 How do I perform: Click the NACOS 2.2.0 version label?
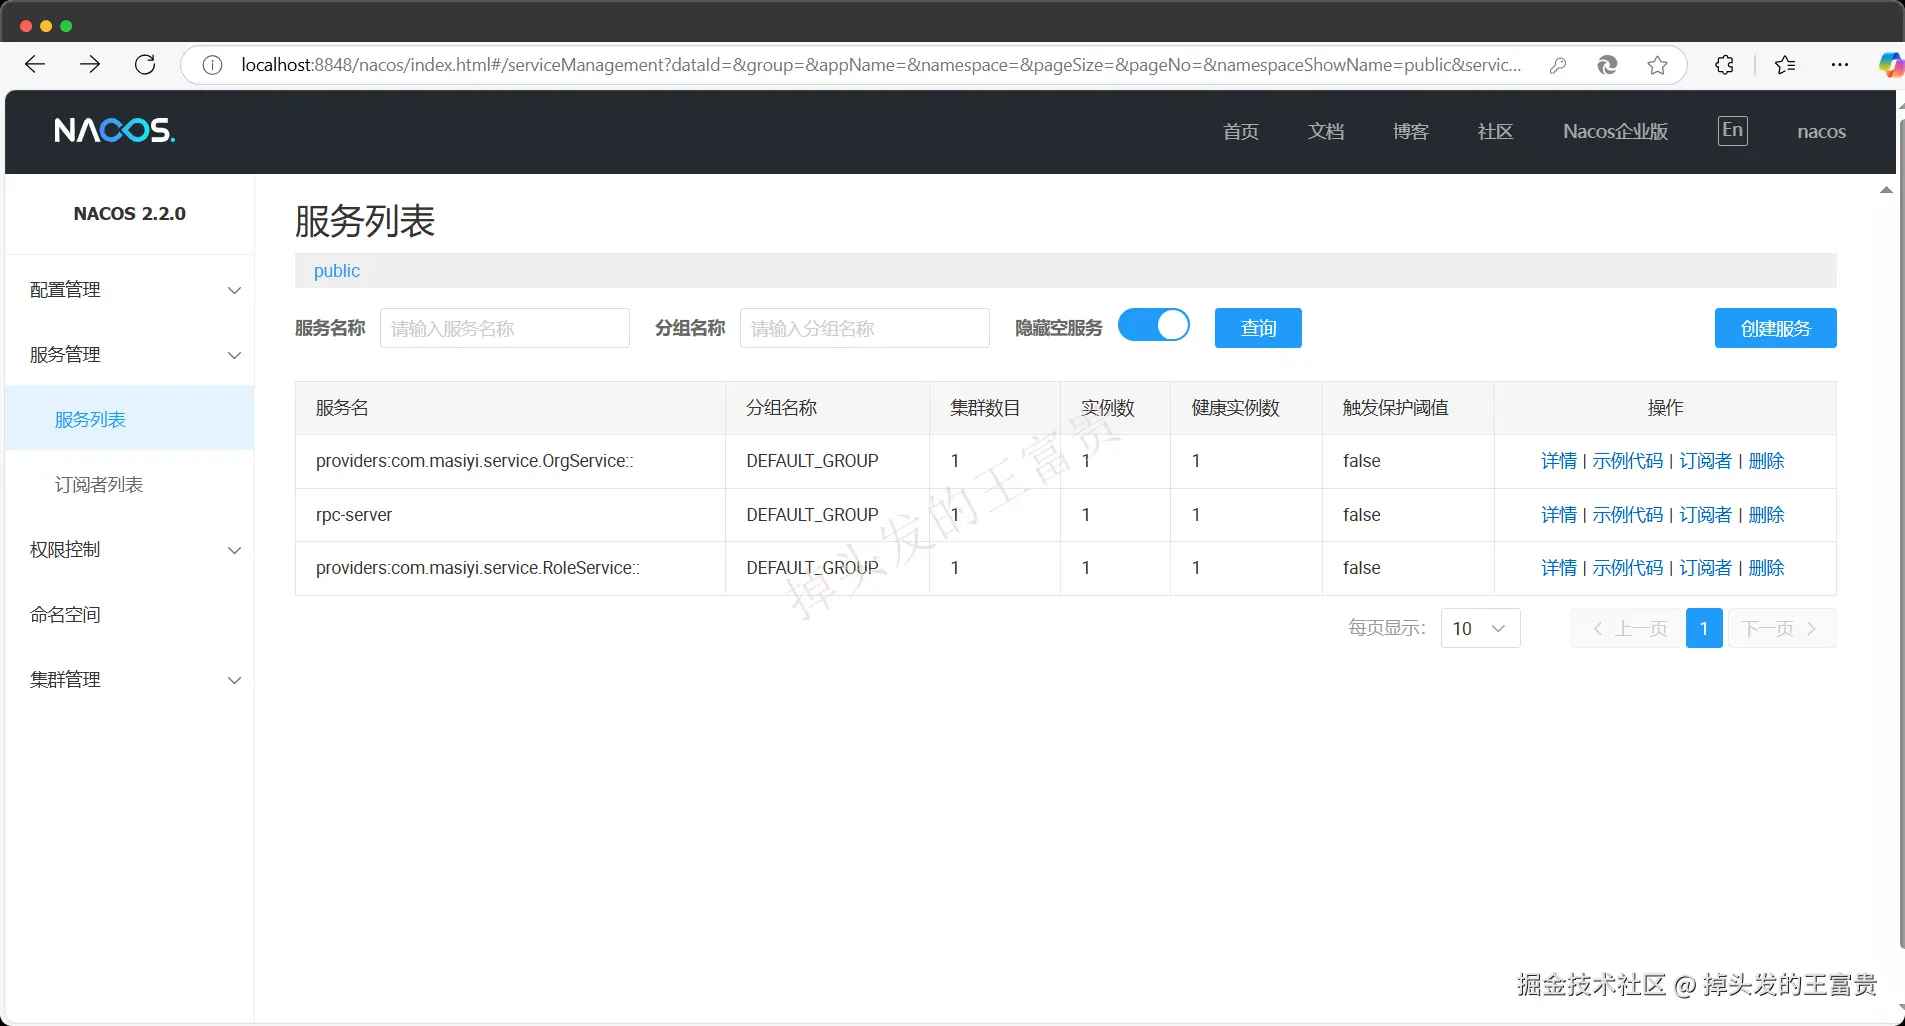pos(130,214)
